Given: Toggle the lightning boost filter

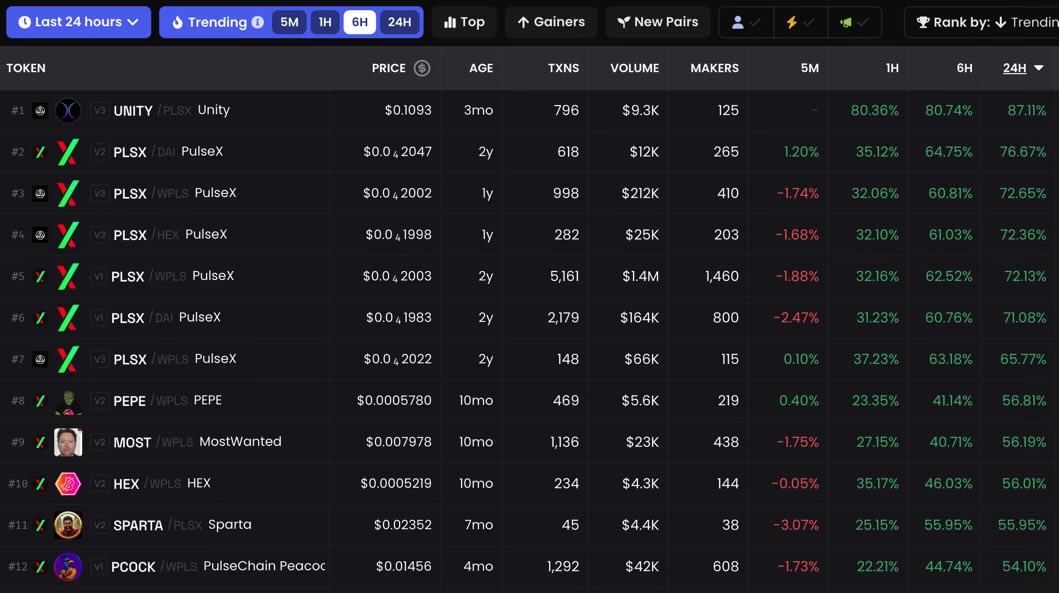Looking at the screenshot, I should (x=800, y=22).
